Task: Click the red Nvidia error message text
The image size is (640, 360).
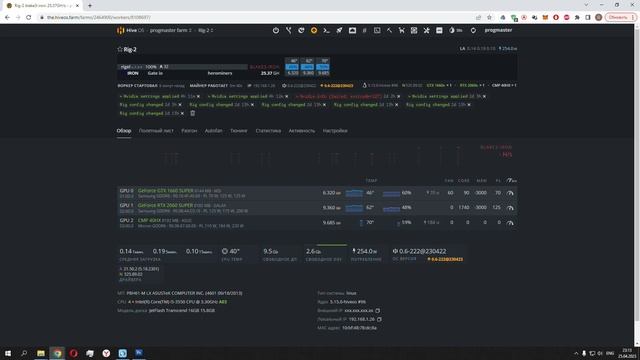Action: pyautogui.click(x=339, y=96)
